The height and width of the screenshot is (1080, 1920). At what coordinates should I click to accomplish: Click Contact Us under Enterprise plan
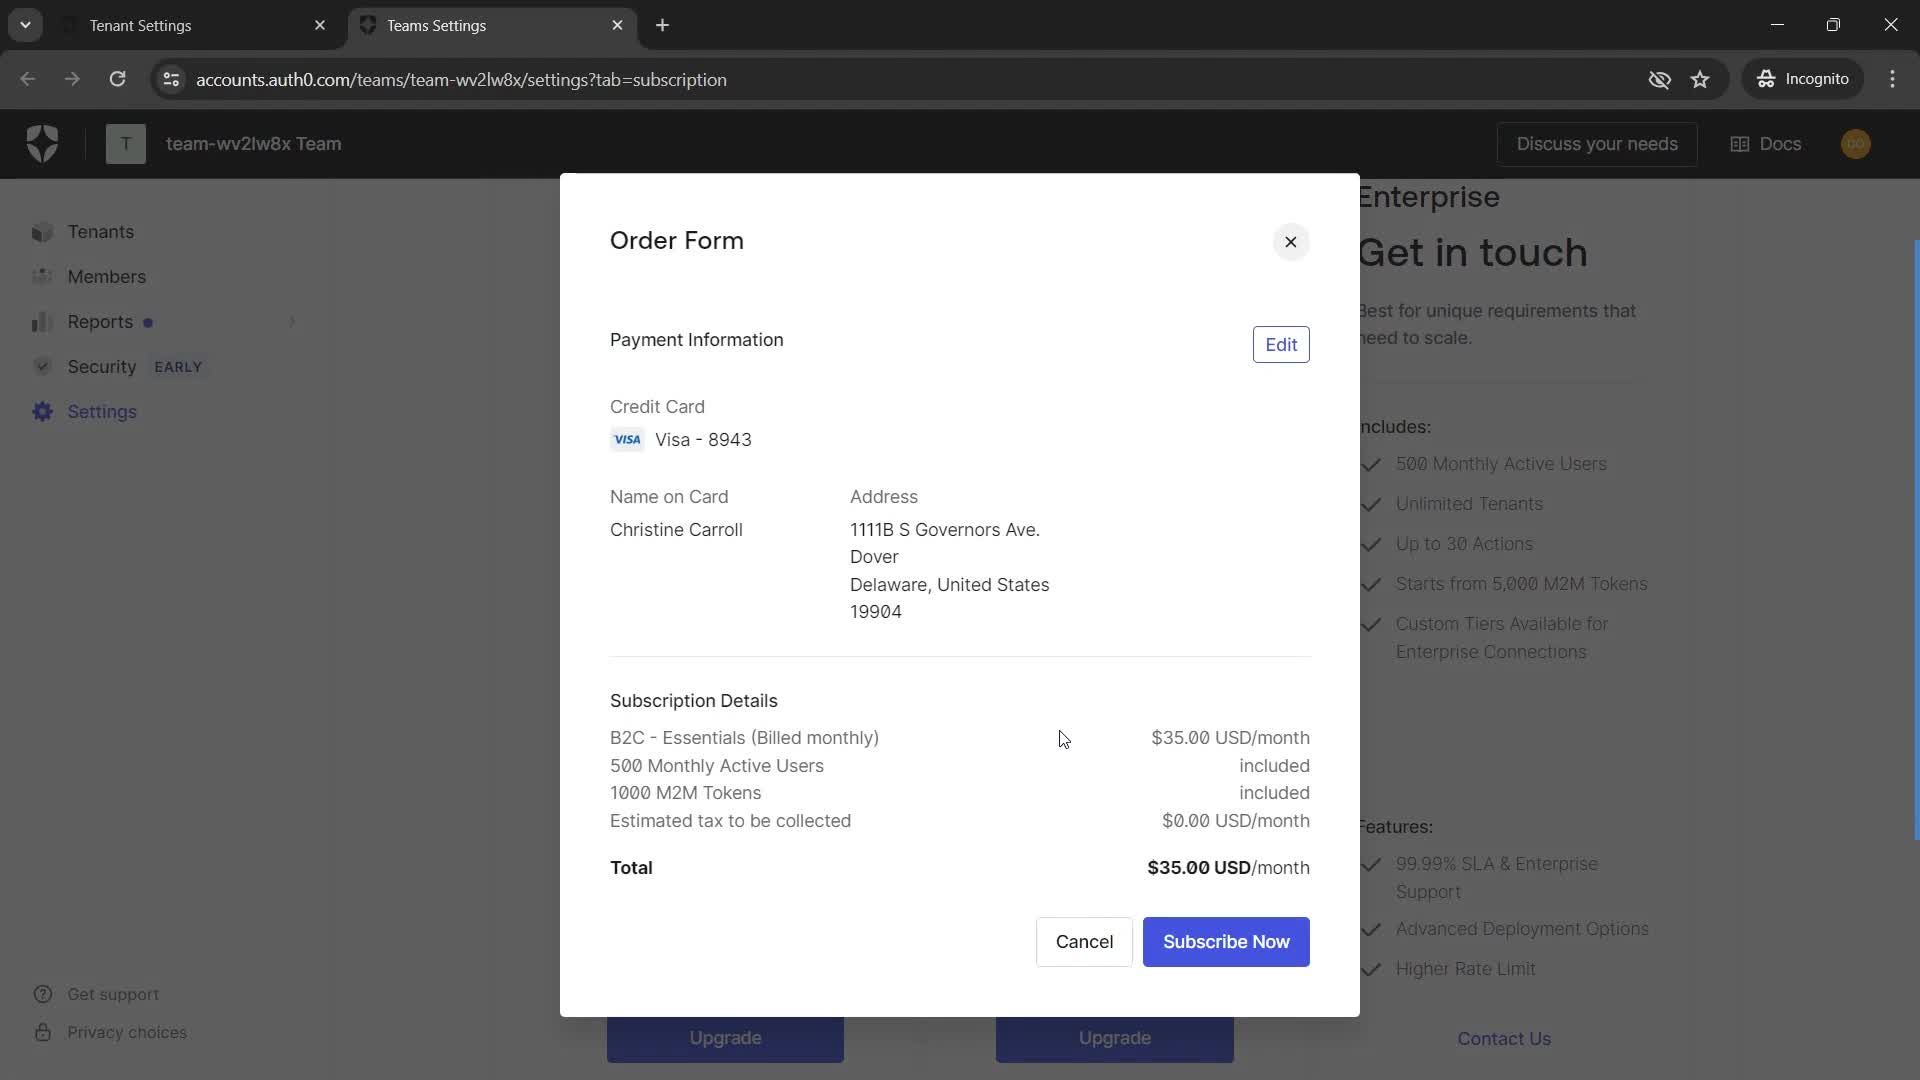(x=1504, y=1039)
